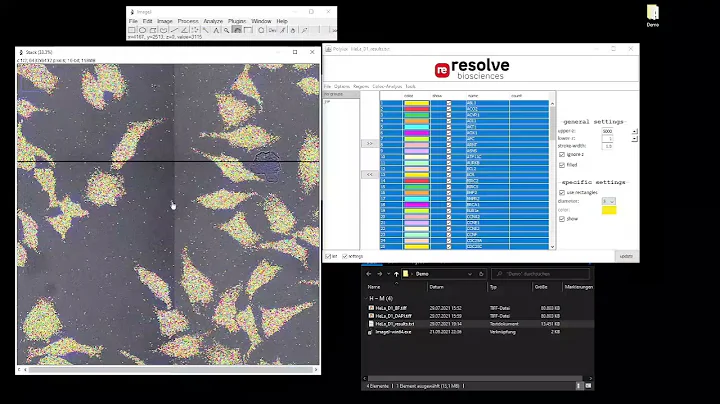Click the 'Demo durchsuchen' search box
The height and width of the screenshot is (404, 720).
[540, 274]
